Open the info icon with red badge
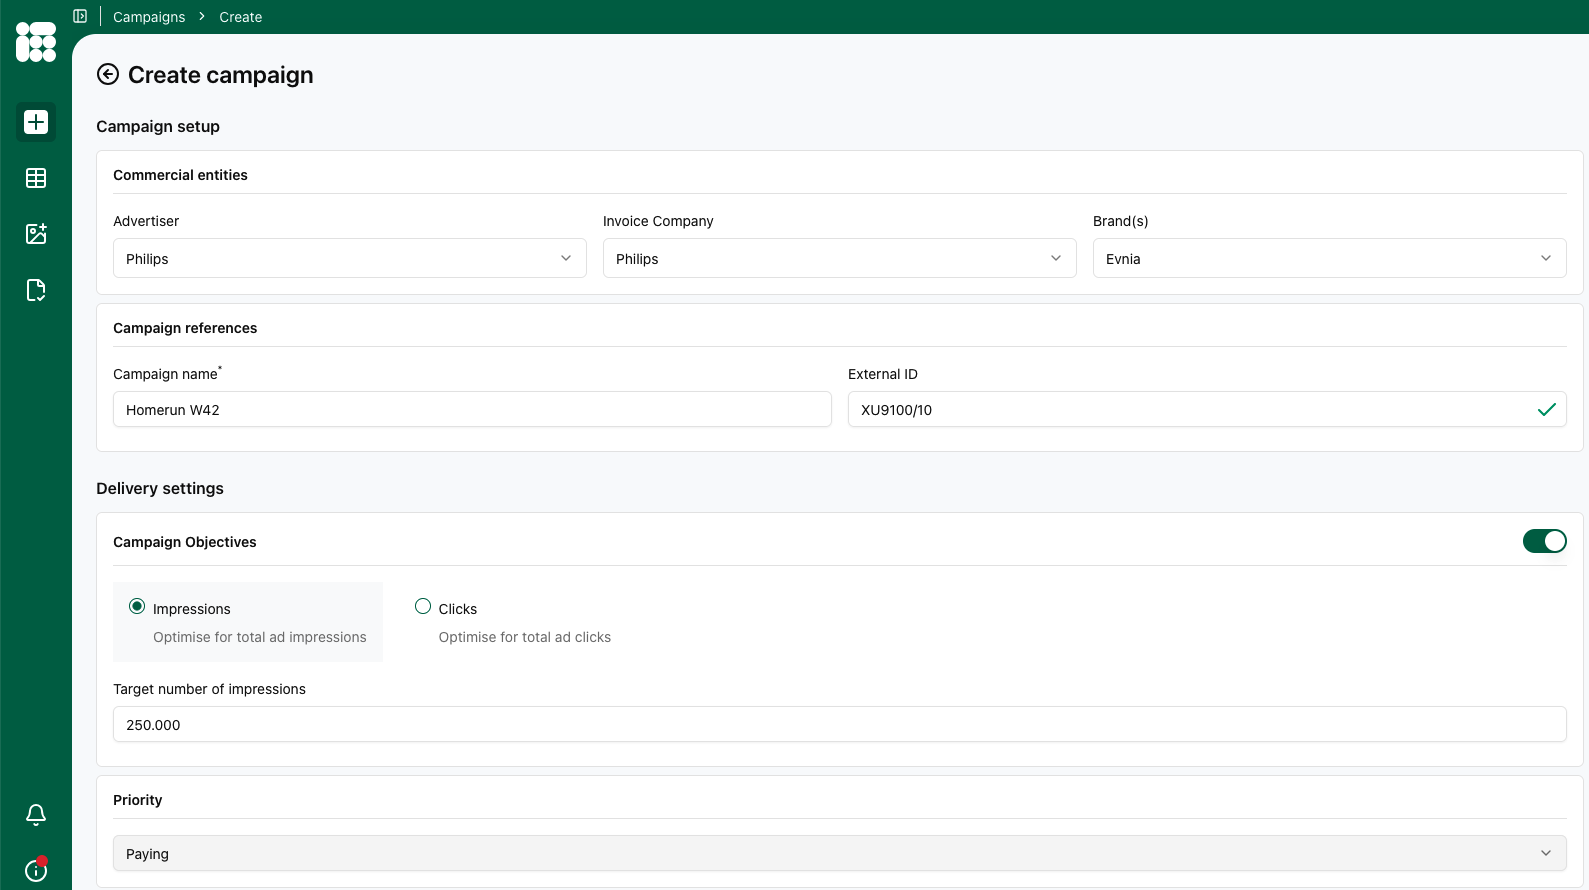The width and height of the screenshot is (1589, 890). pyautogui.click(x=36, y=869)
